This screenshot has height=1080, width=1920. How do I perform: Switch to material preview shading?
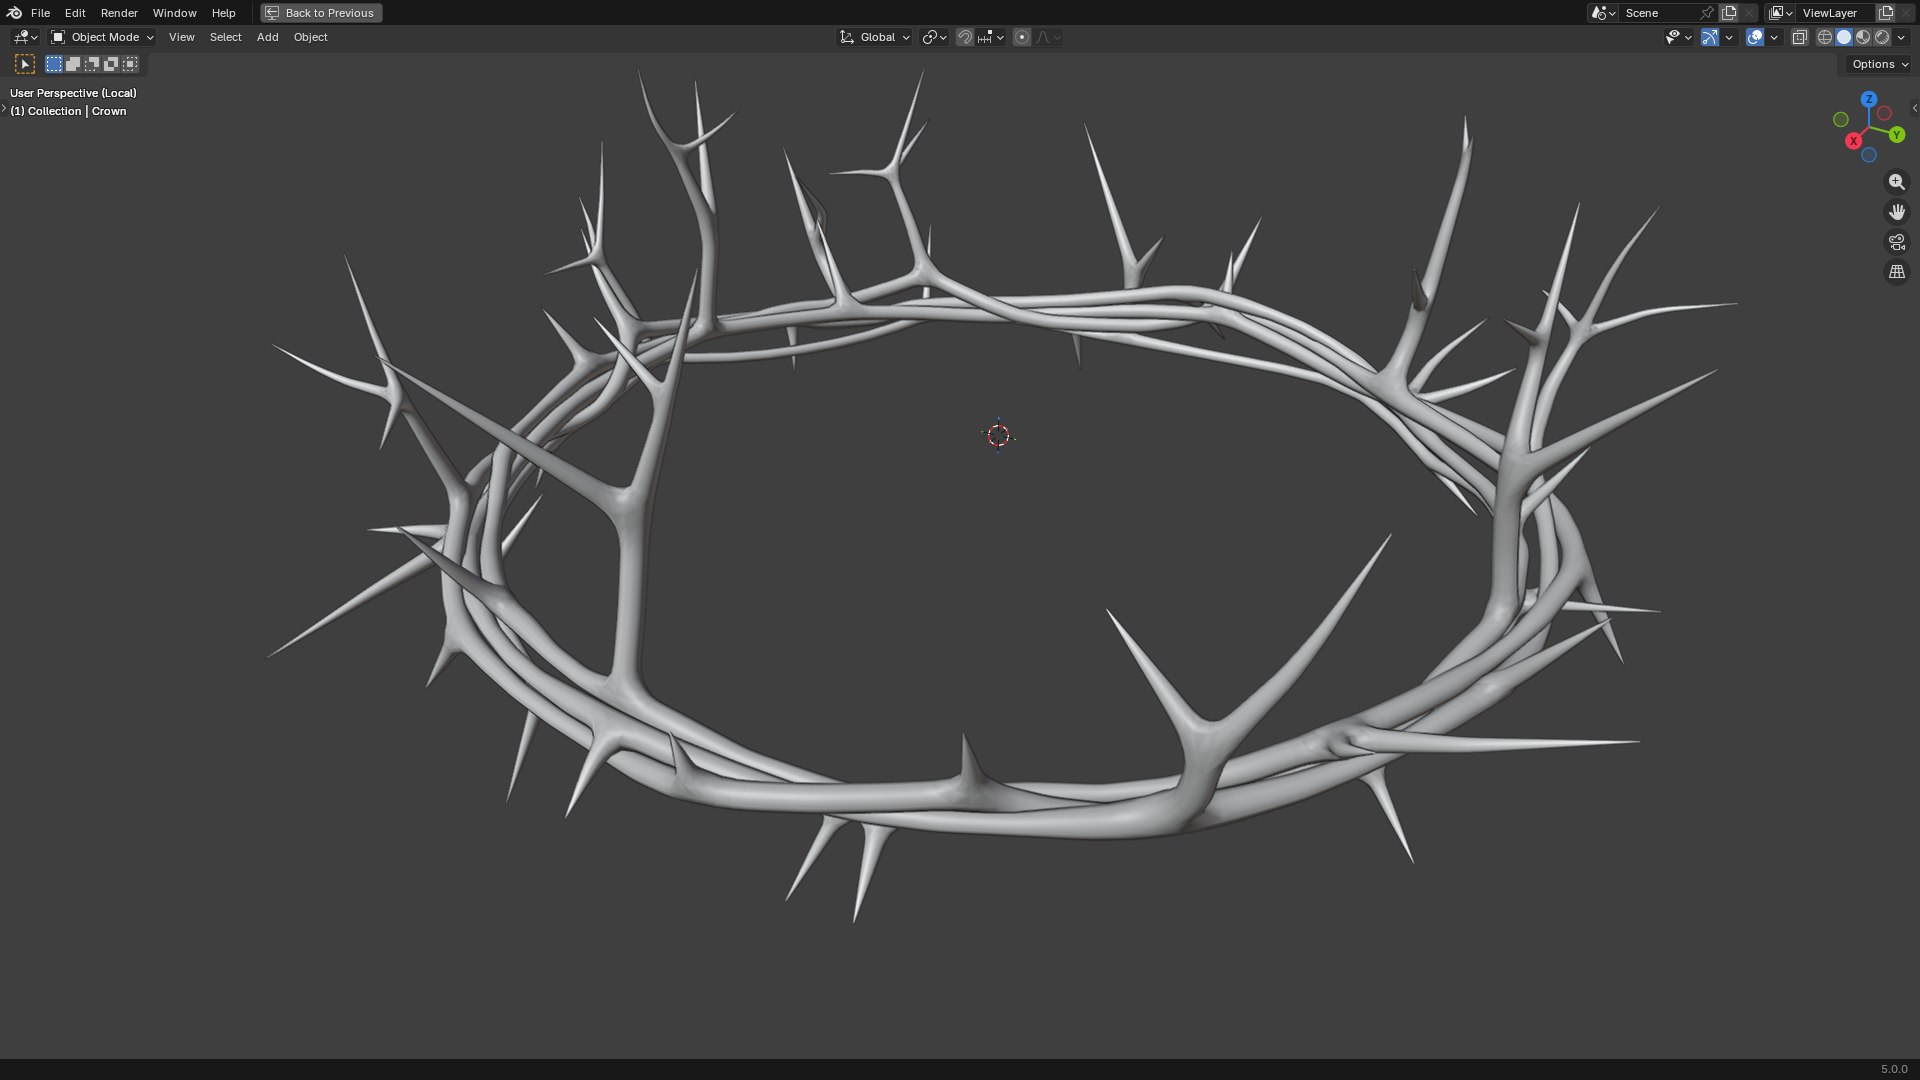(1863, 37)
